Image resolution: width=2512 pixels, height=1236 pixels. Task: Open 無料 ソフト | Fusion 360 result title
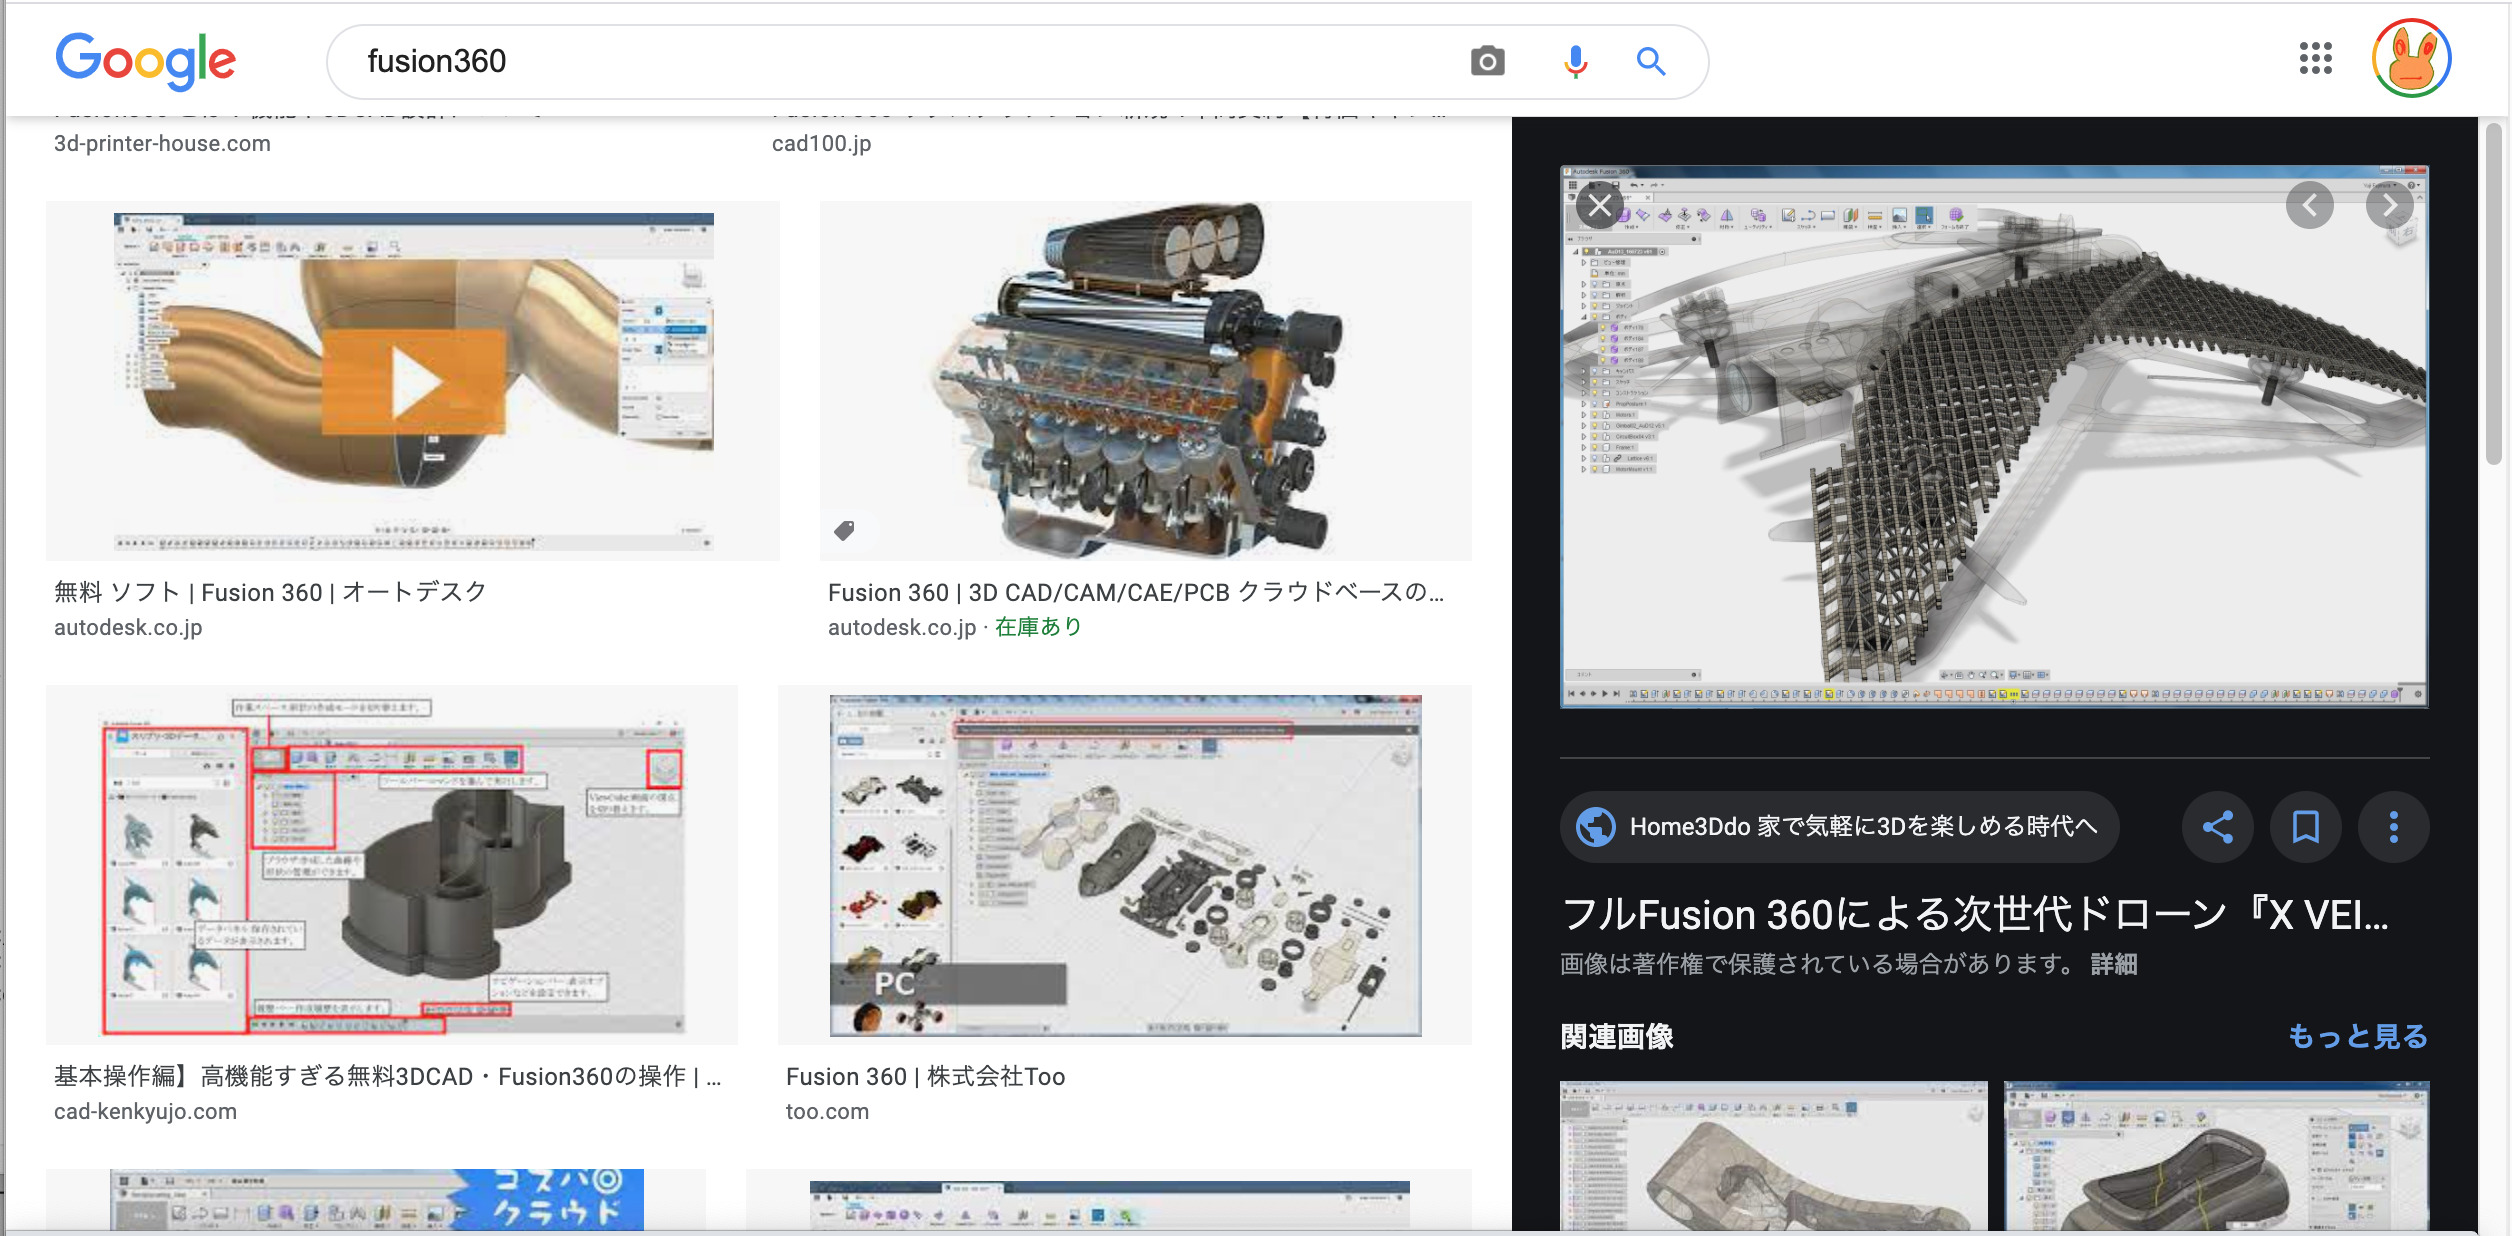point(270,592)
